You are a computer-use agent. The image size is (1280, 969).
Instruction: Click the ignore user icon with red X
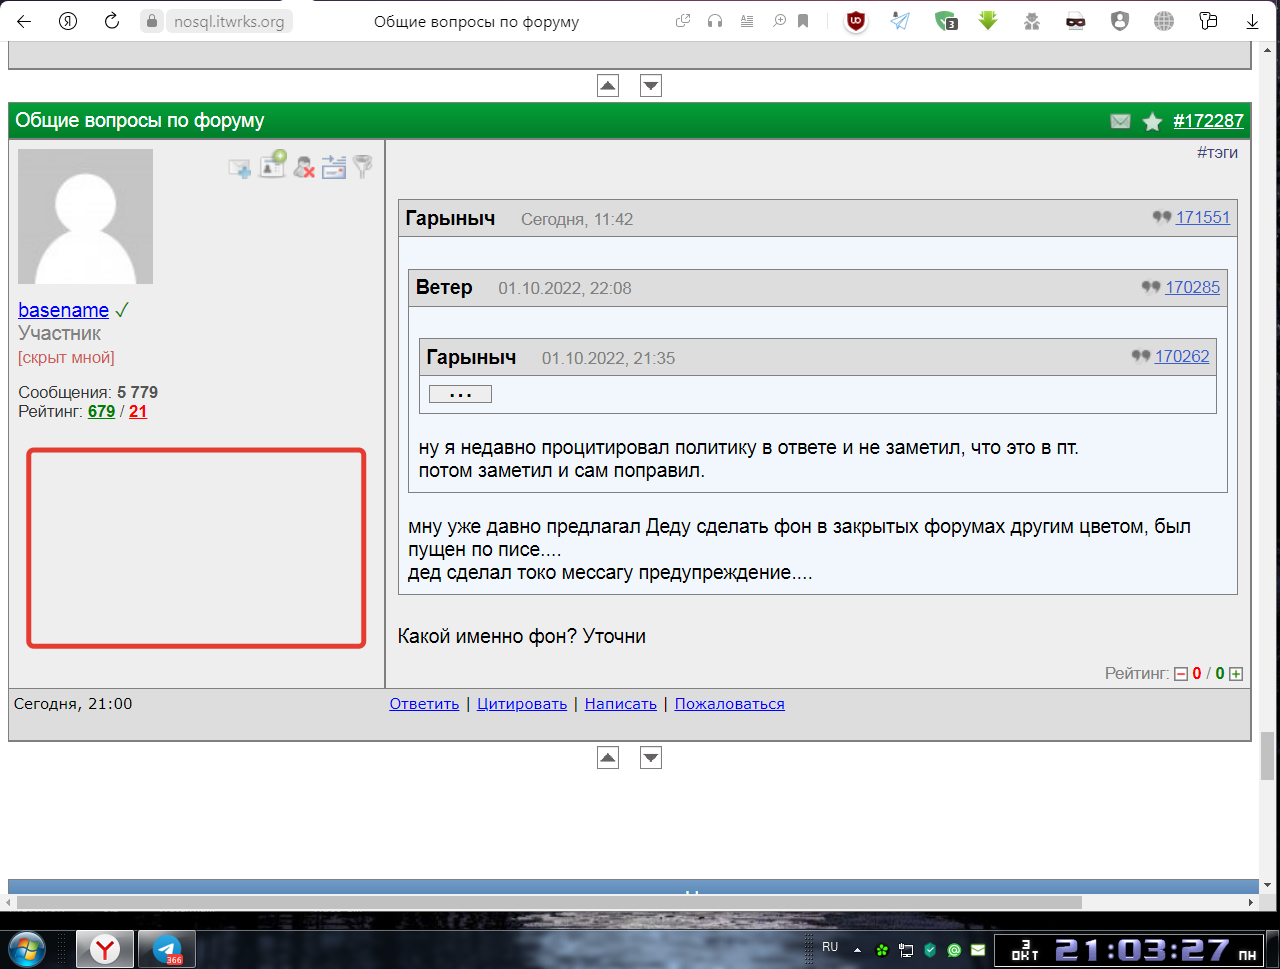304,167
